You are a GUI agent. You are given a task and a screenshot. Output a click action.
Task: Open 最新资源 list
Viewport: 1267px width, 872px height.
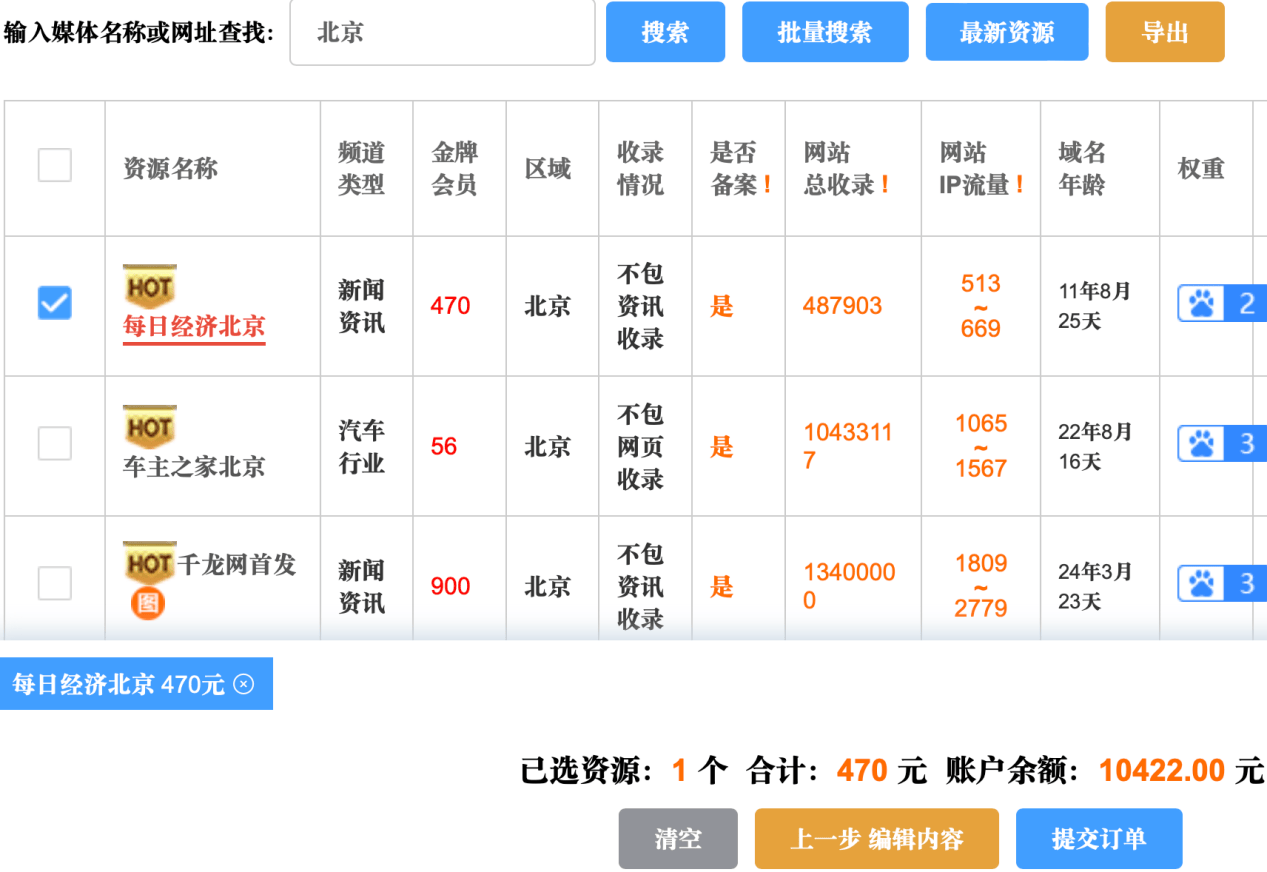(x=1007, y=32)
